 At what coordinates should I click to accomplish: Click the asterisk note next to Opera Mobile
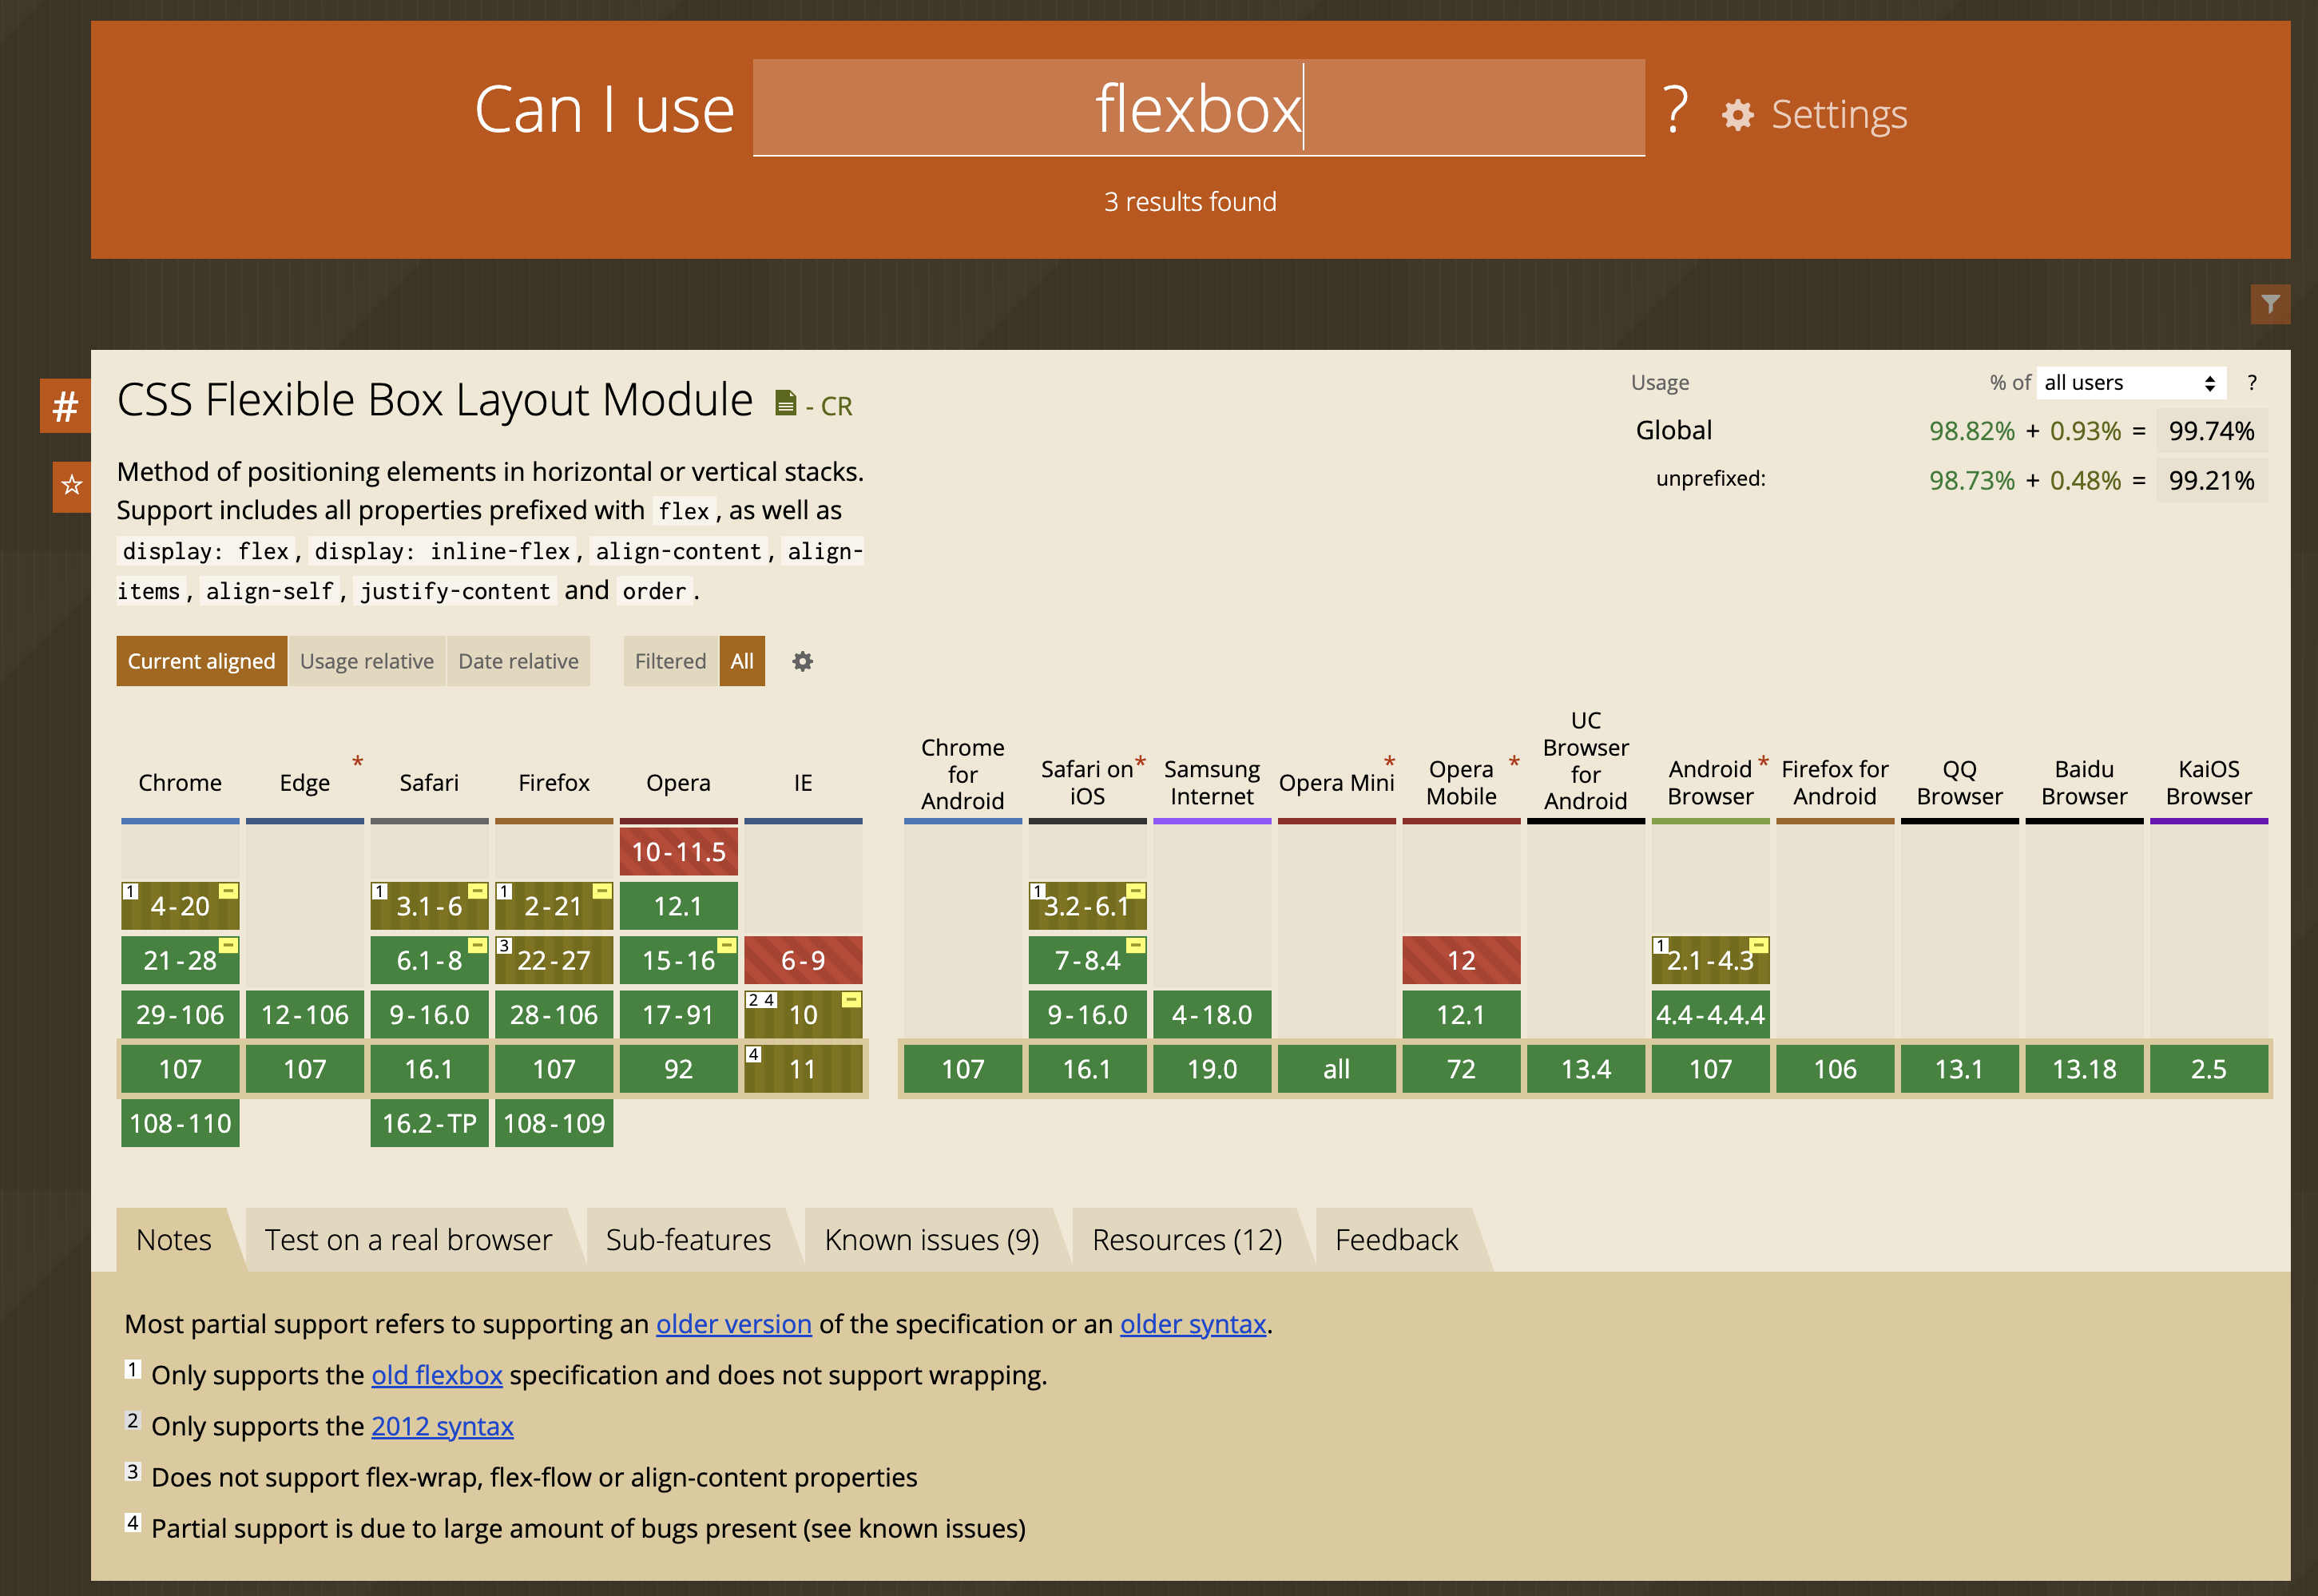[1514, 763]
